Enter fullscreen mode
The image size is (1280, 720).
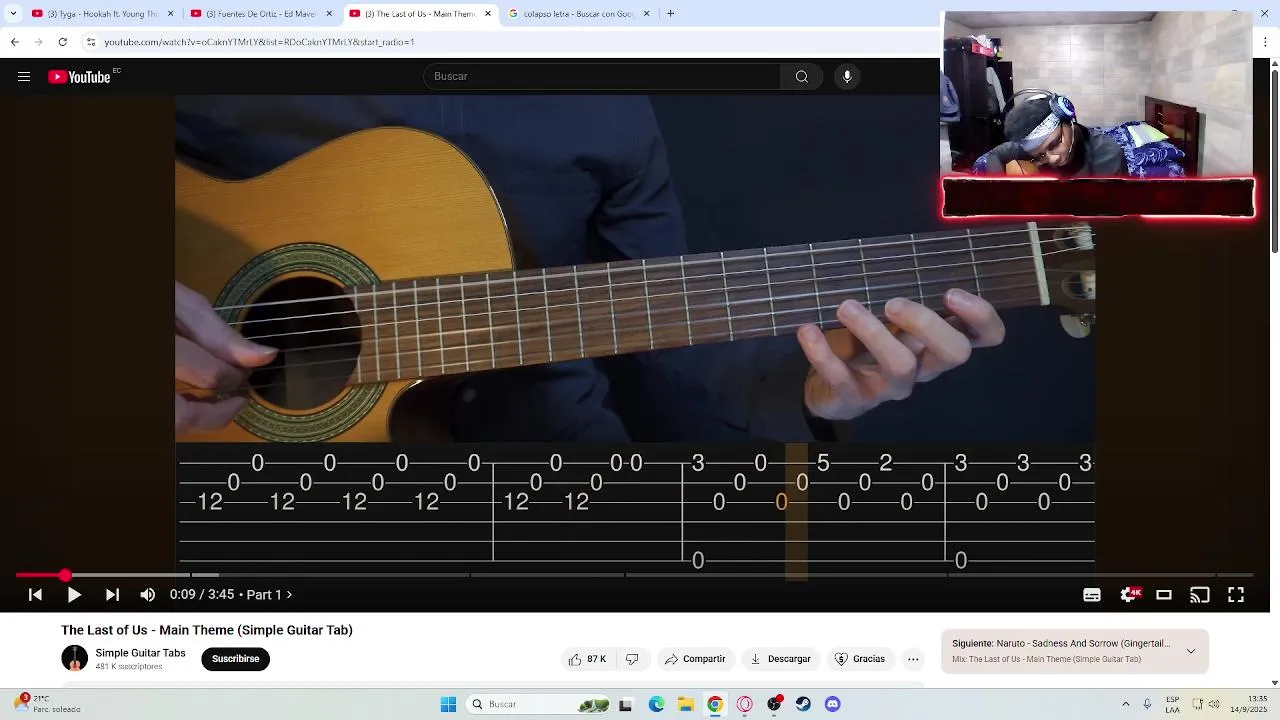(x=1236, y=595)
